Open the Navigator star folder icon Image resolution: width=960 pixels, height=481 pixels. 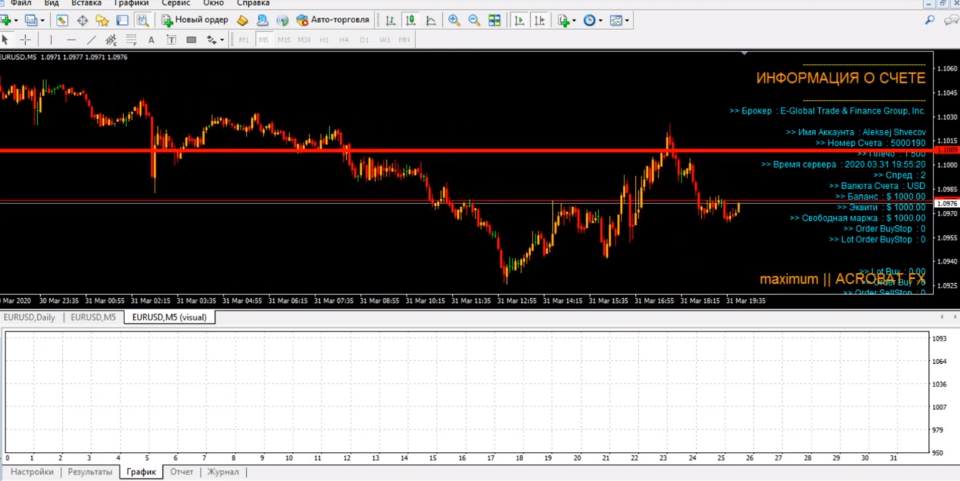(x=102, y=20)
